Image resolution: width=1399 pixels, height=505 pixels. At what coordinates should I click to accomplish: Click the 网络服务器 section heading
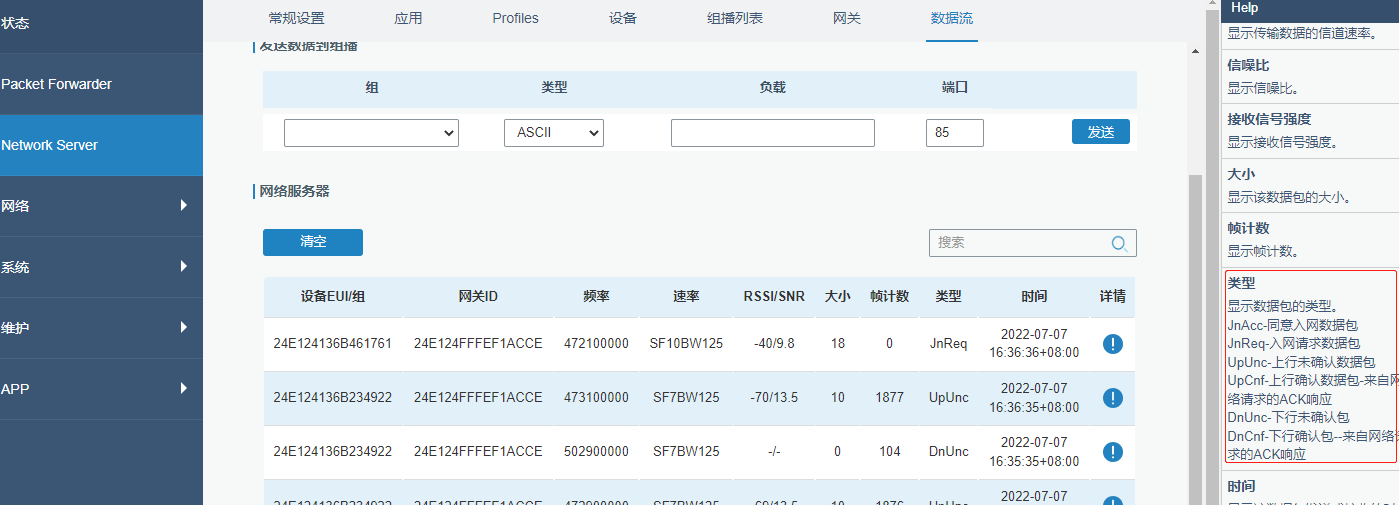tap(294, 191)
